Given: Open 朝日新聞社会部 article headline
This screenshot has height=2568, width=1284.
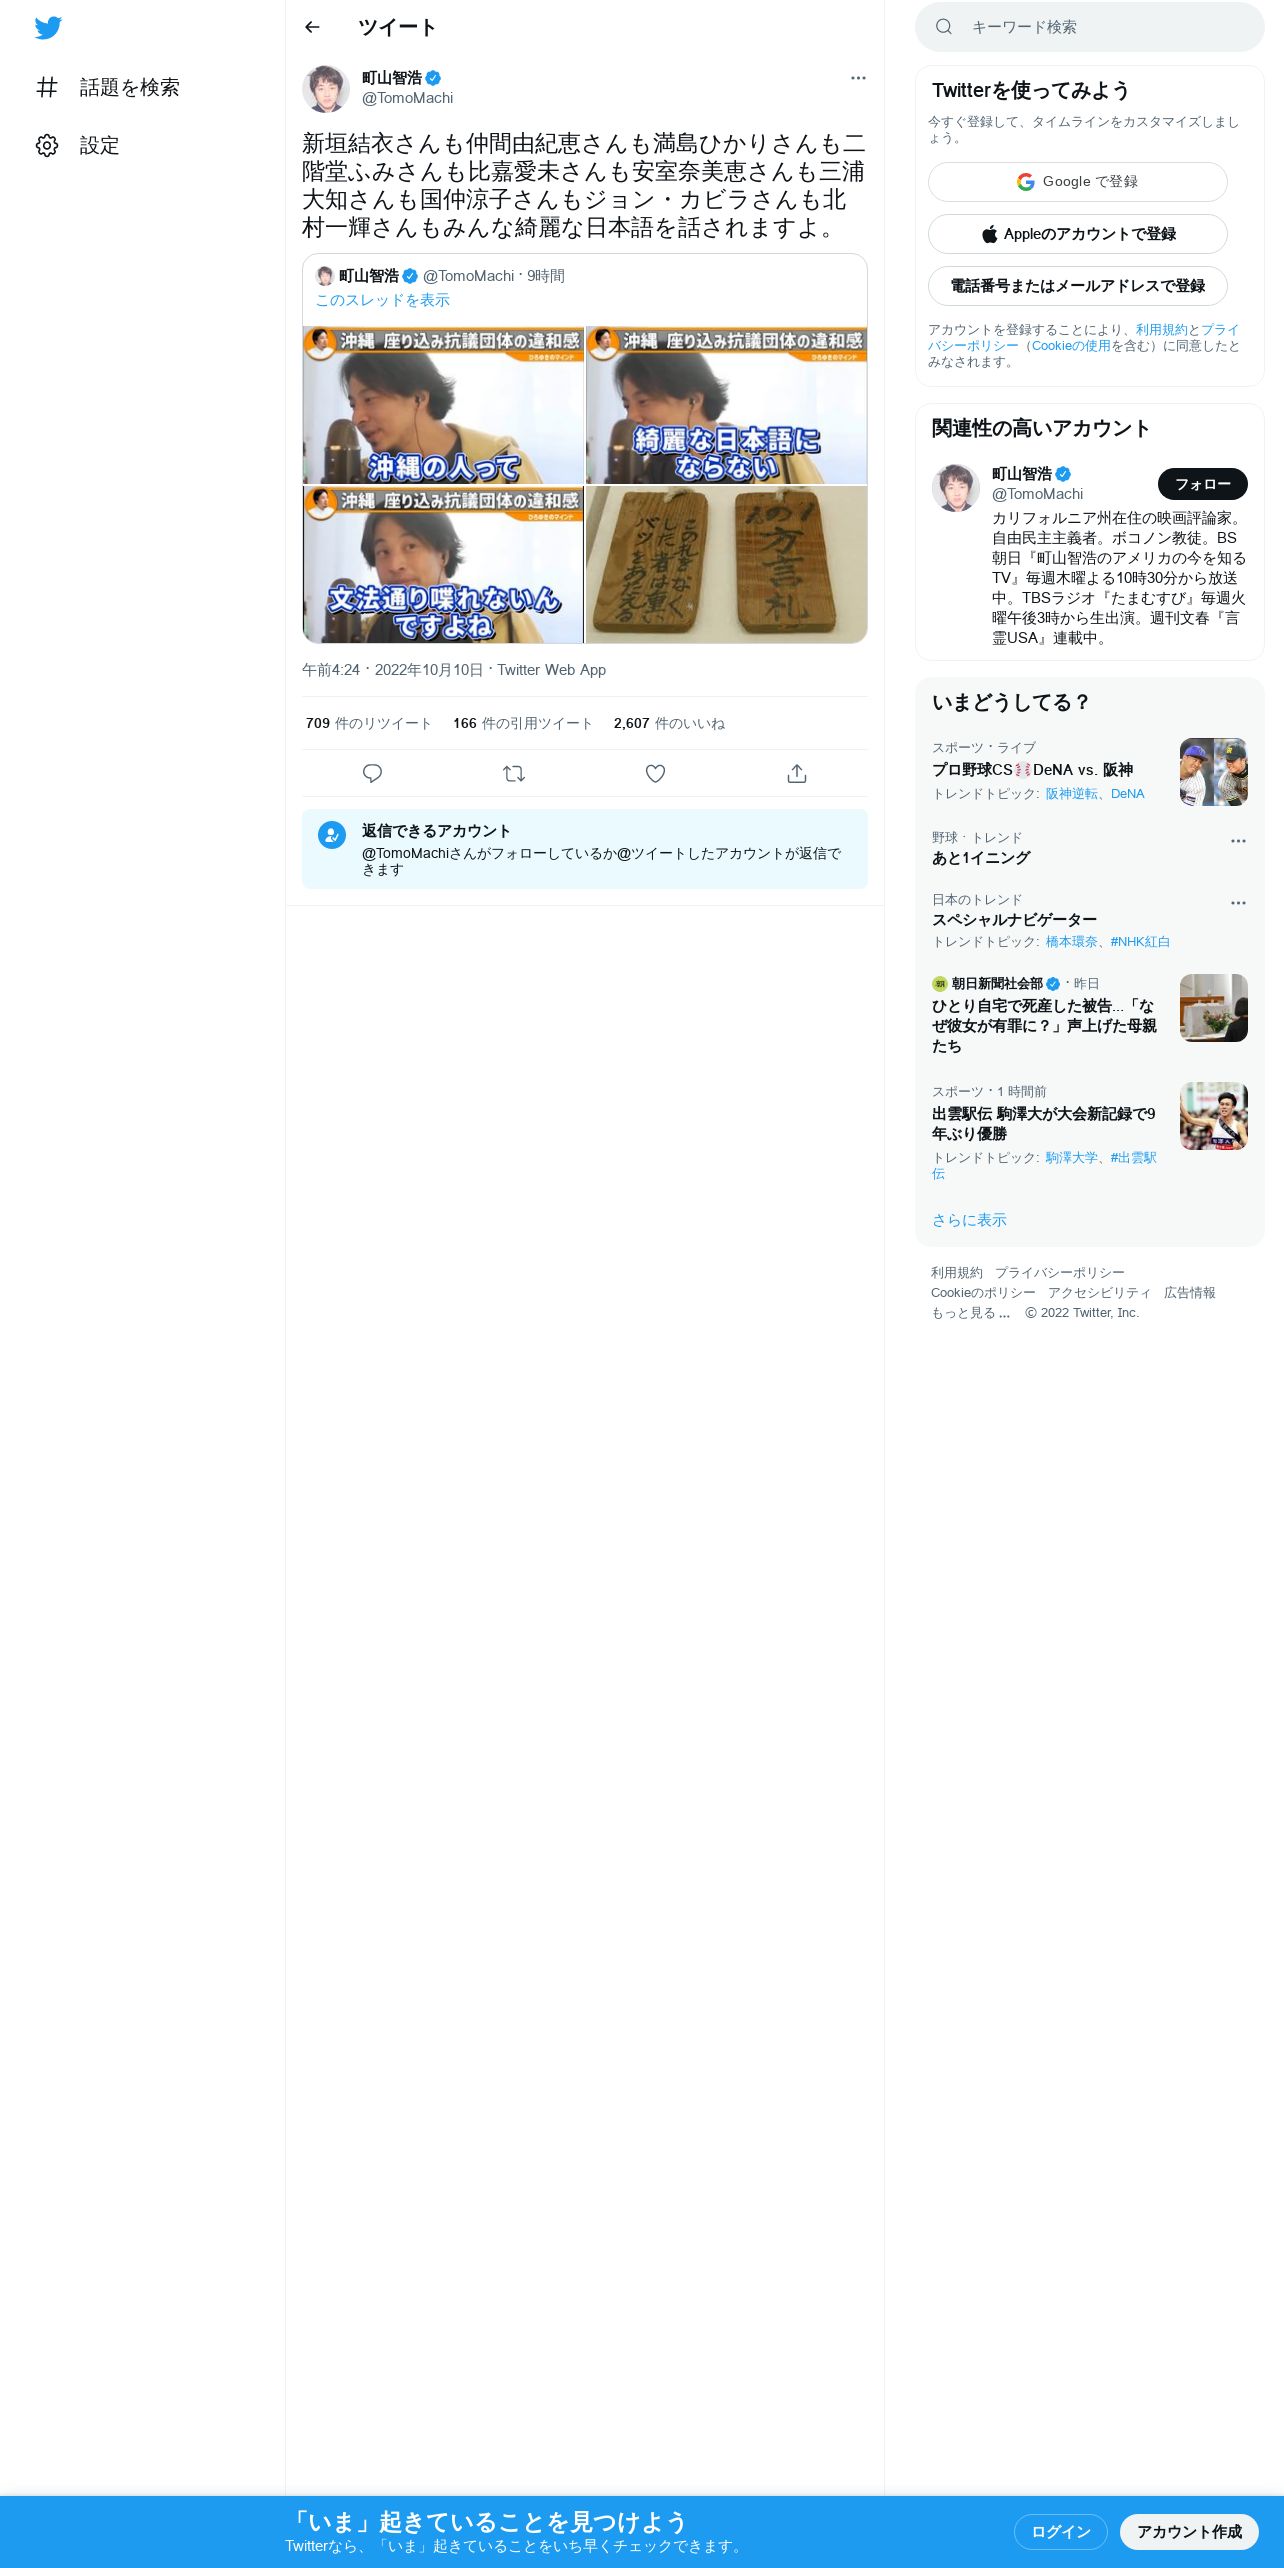Looking at the screenshot, I should pyautogui.click(x=1044, y=1026).
